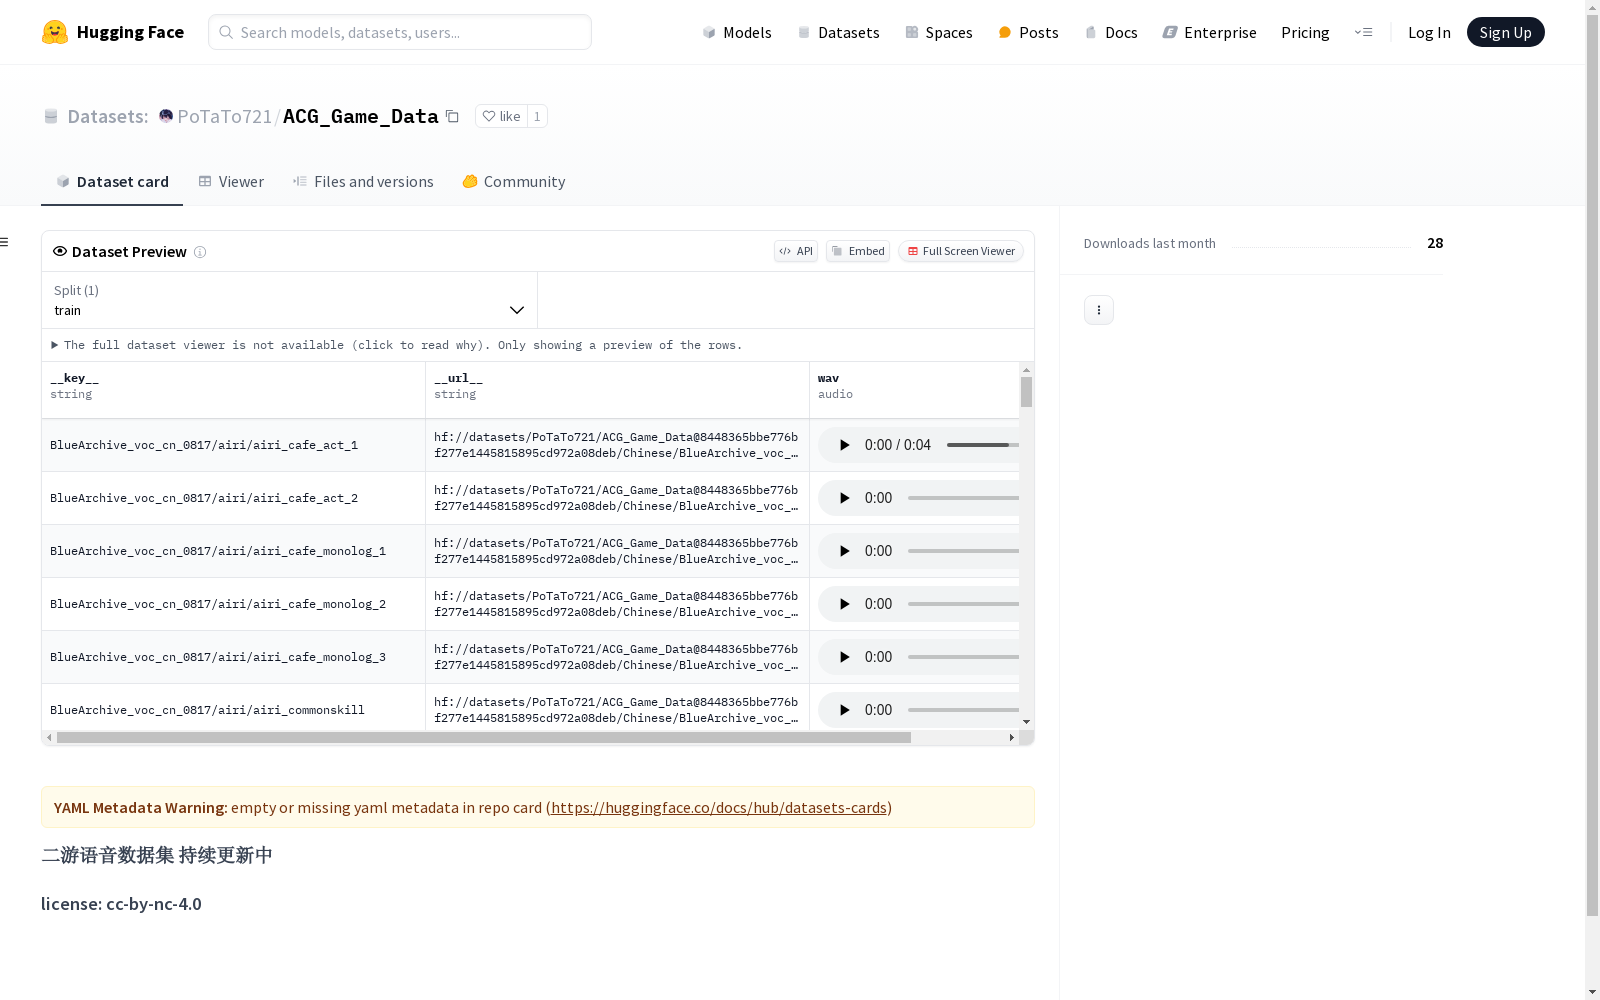
Task: Like the ACG_Game_Data dataset
Action: 501,116
